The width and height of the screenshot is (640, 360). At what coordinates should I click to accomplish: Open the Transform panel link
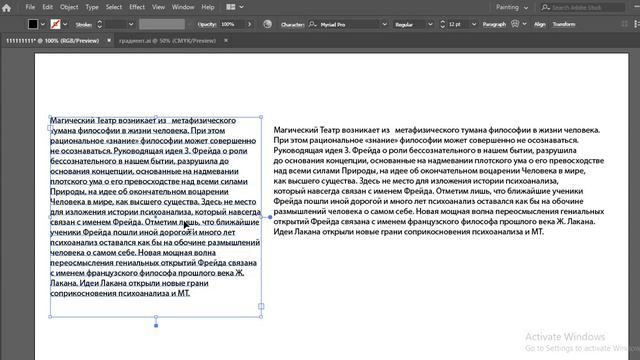[564, 24]
